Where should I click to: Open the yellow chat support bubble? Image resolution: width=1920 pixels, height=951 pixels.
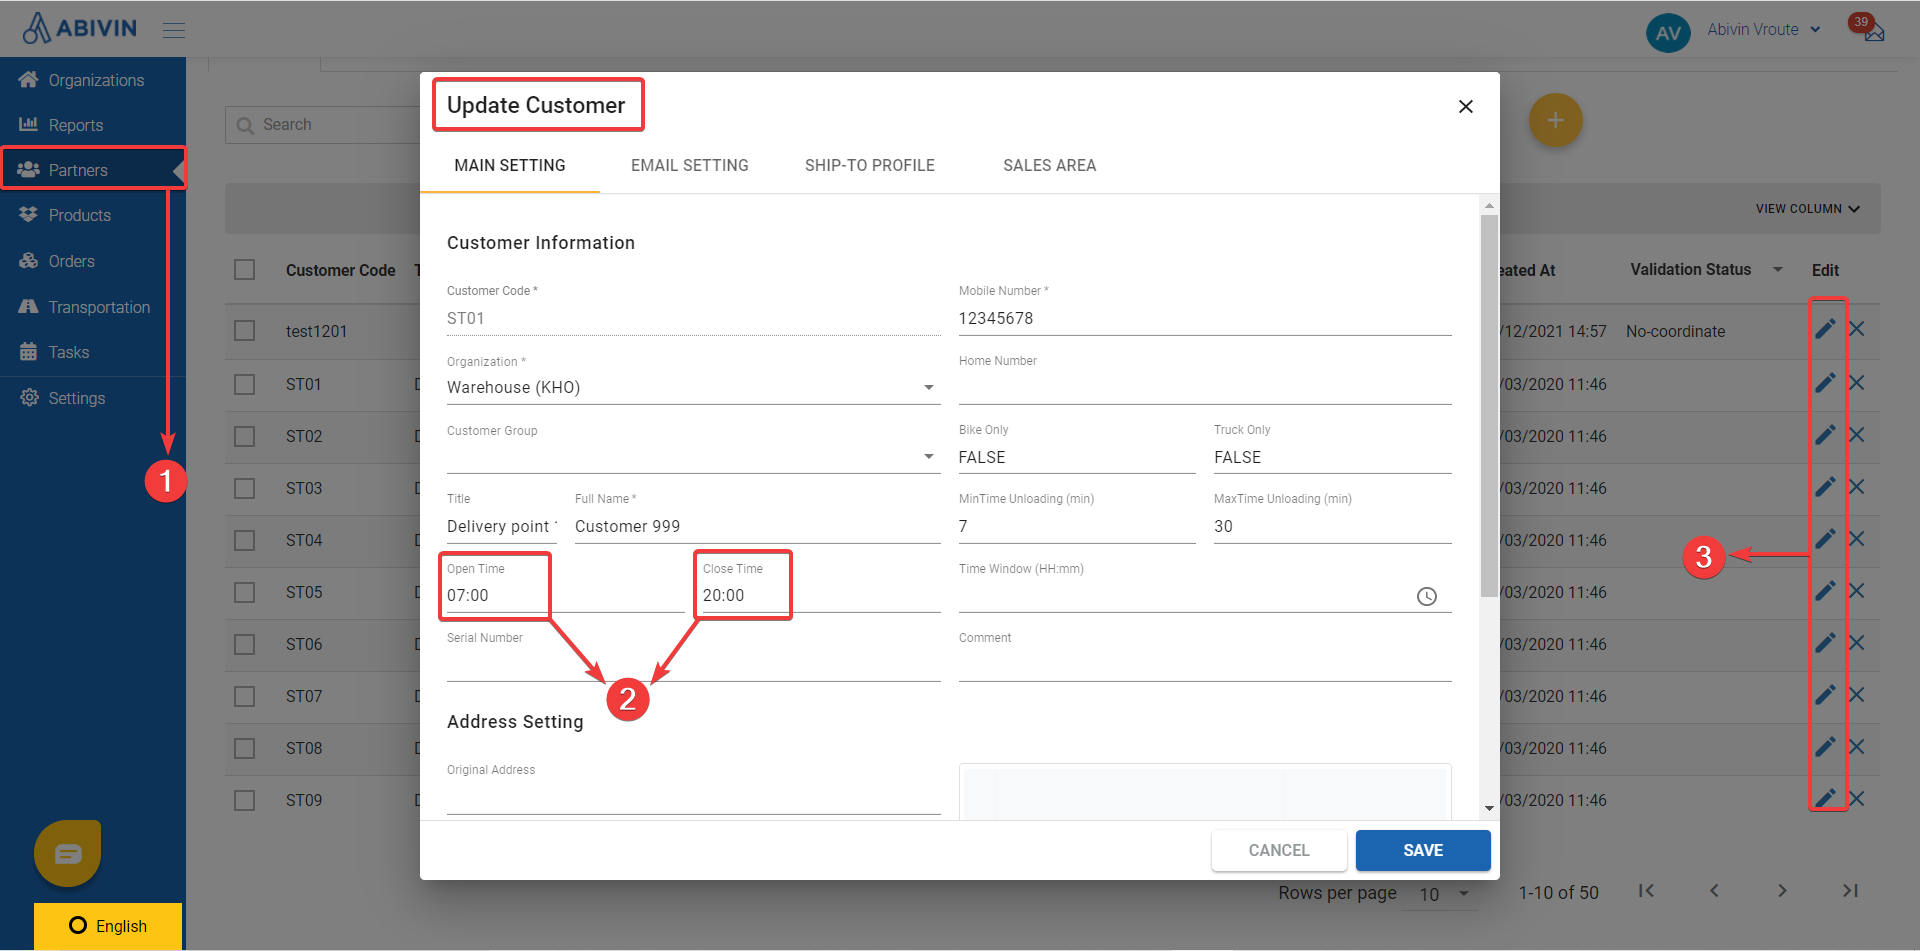[x=68, y=854]
